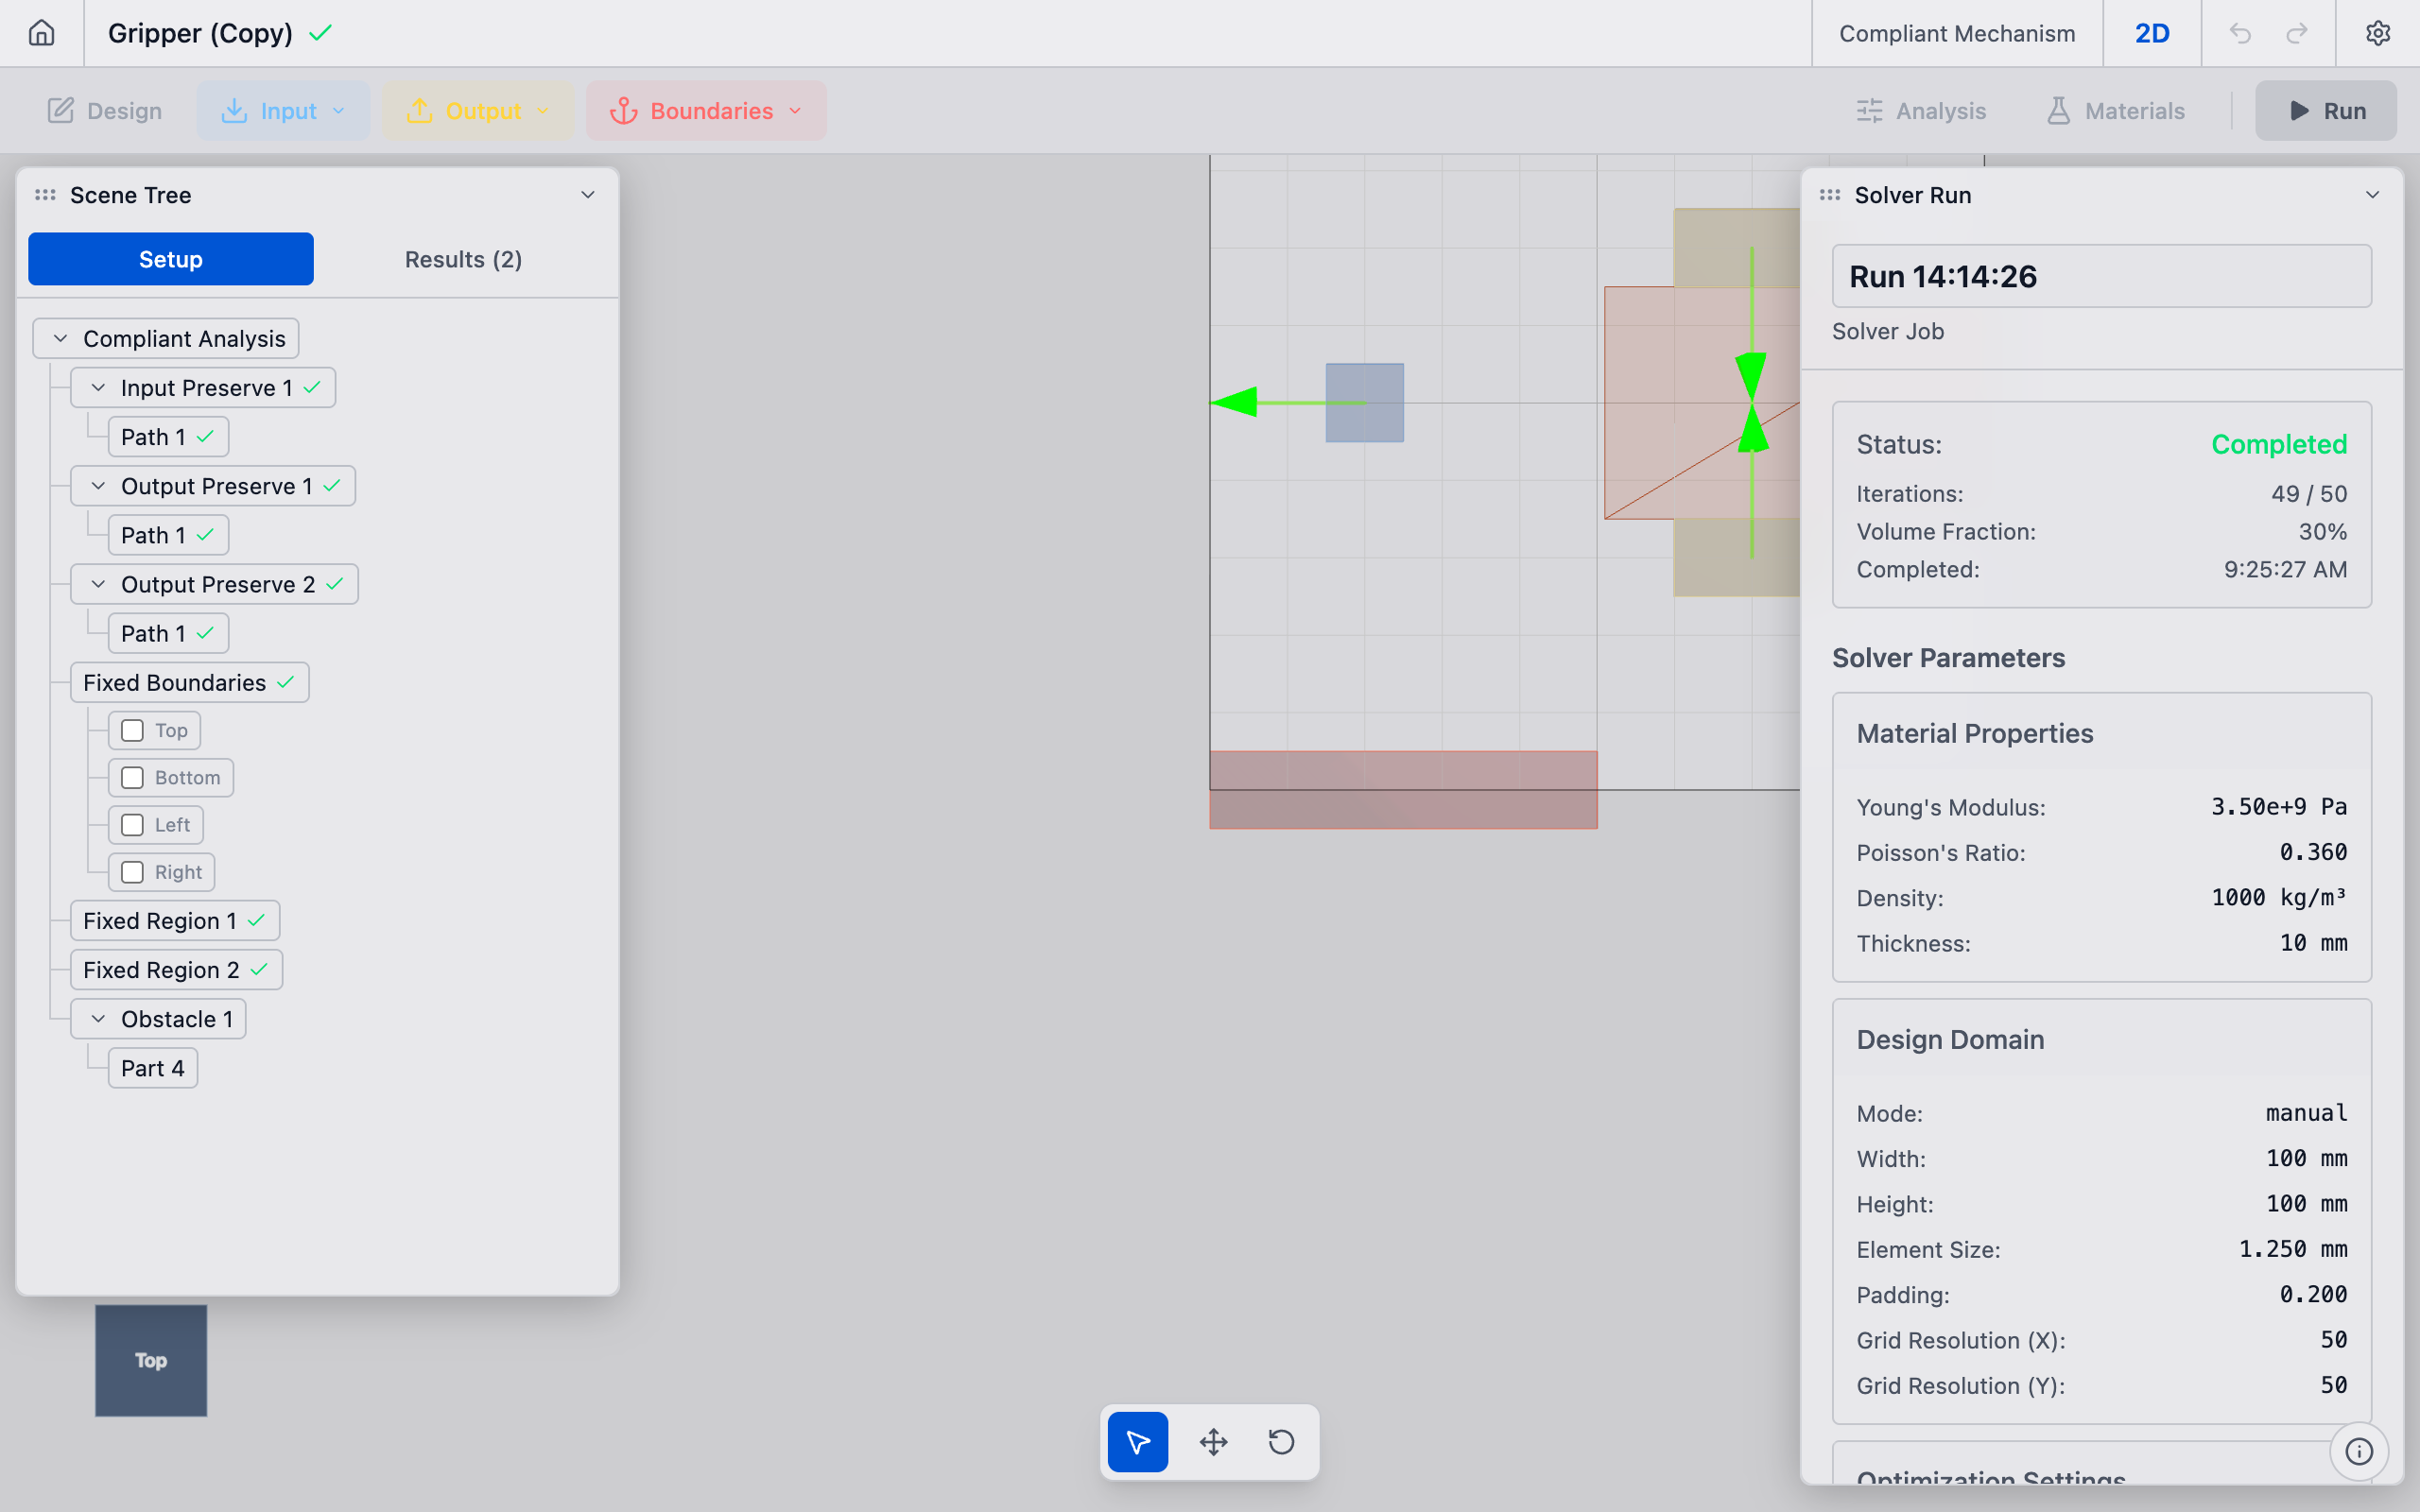Click the Compliant Mechanism label
This screenshot has width=2420, height=1512.
coord(1957,33)
